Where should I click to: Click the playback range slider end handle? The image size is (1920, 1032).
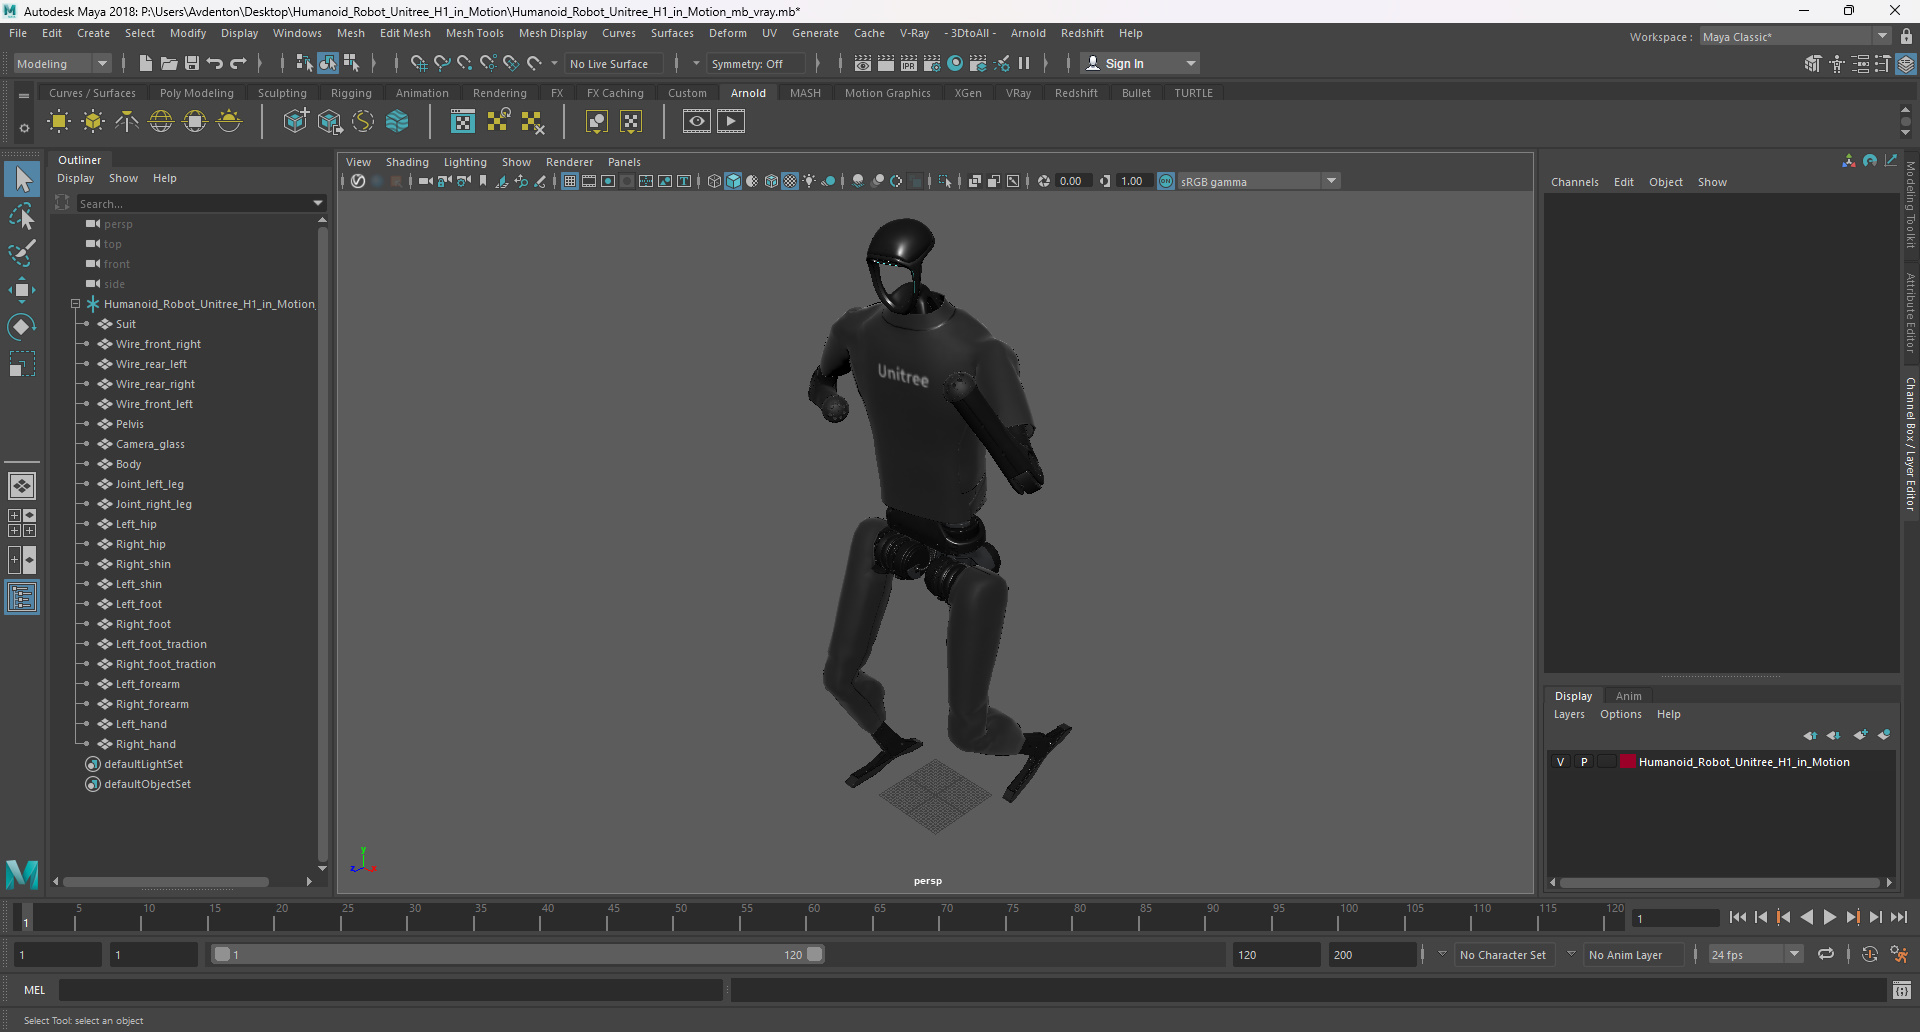tap(815, 954)
